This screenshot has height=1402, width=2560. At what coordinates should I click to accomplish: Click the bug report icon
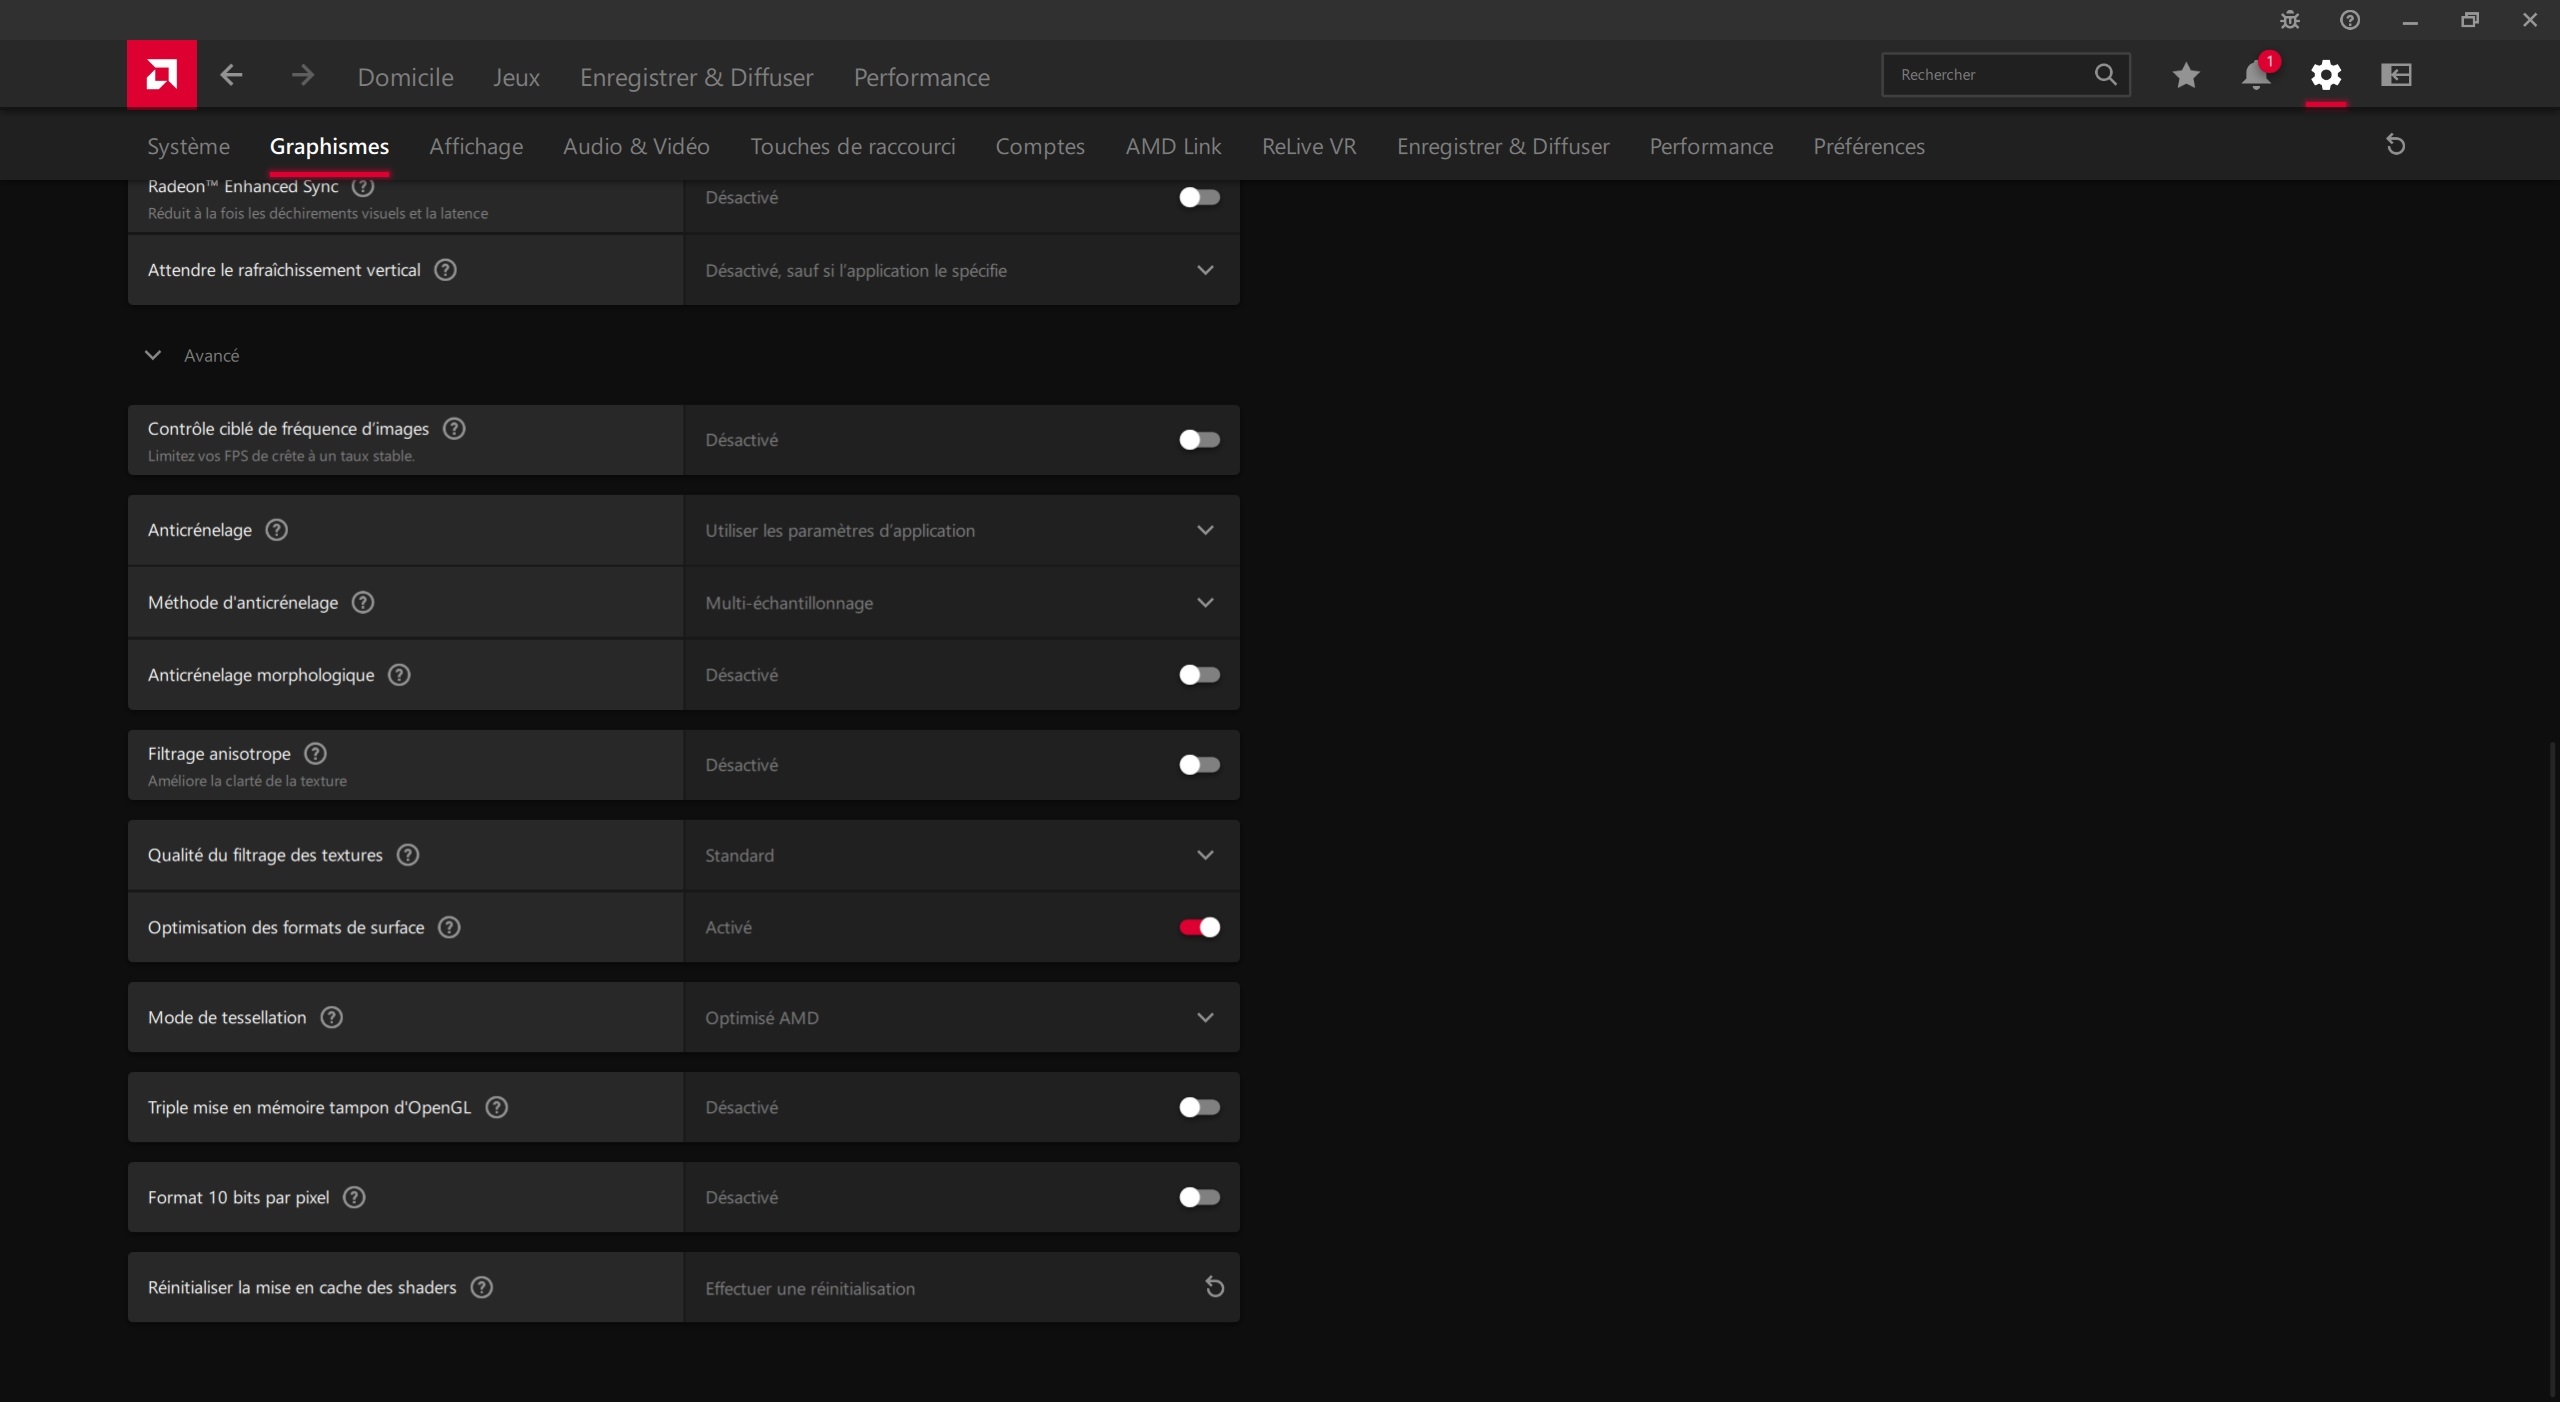pos(2290,20)
